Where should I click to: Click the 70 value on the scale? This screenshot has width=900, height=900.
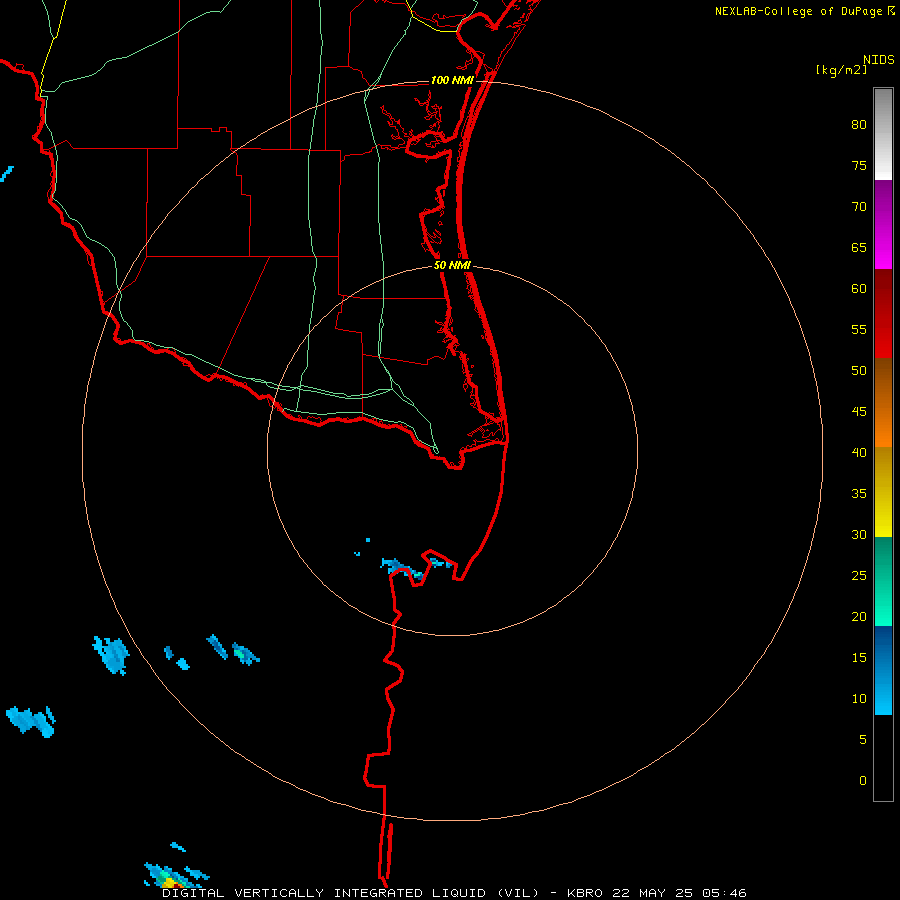coord(859,207)
